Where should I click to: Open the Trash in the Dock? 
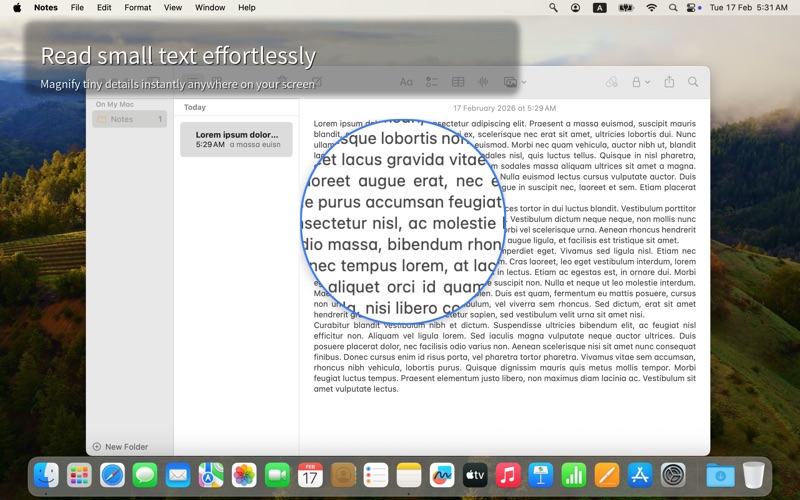tap(754, 476)
